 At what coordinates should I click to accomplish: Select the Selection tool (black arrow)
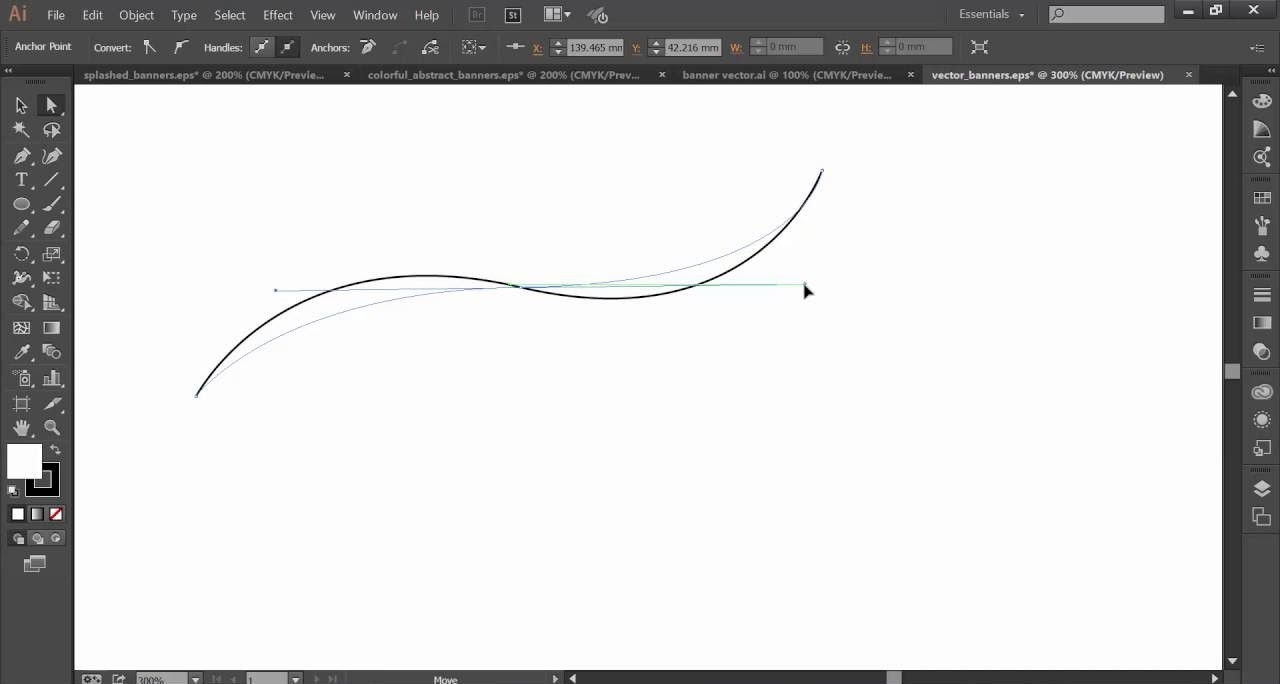coord(21,105)
